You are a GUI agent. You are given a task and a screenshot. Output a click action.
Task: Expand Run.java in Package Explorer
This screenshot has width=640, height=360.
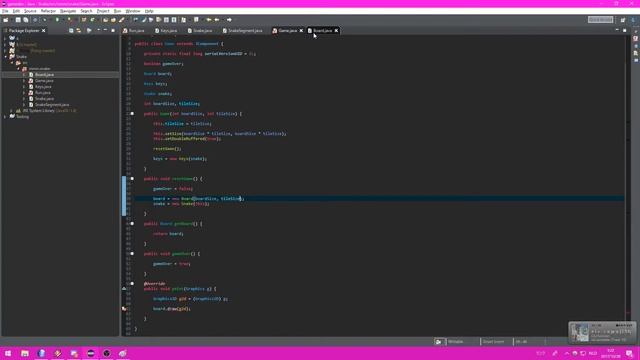point(24,93)
